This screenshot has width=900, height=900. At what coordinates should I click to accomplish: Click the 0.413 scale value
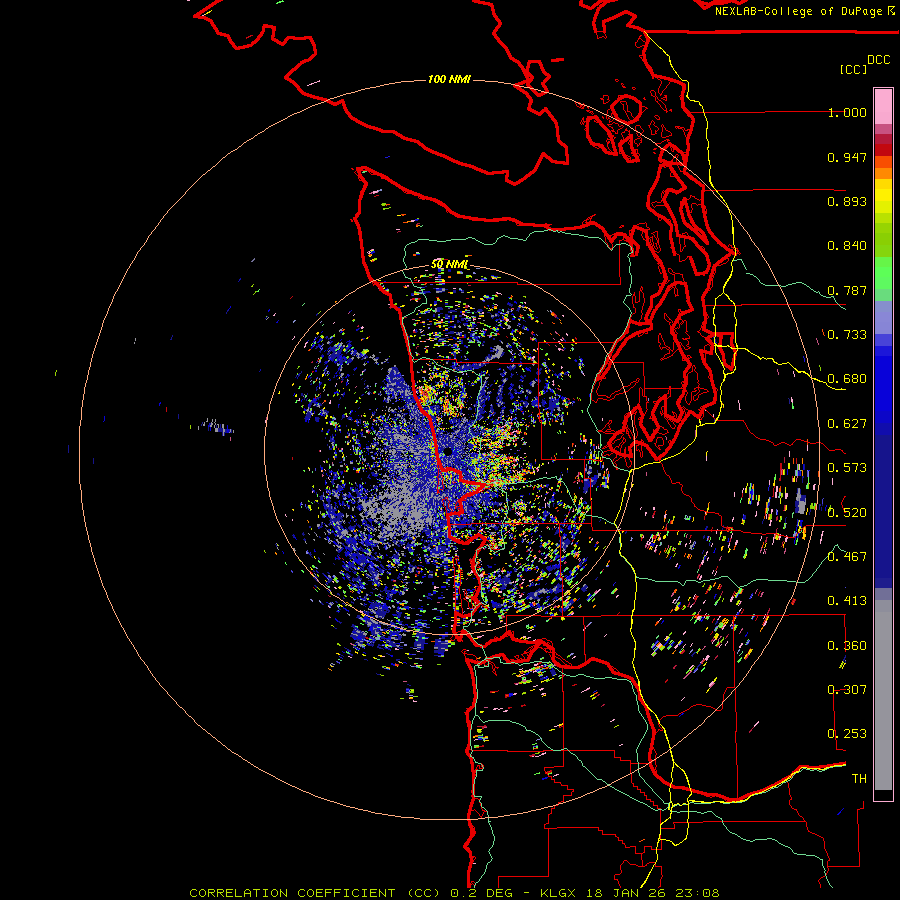click(847, 601)
